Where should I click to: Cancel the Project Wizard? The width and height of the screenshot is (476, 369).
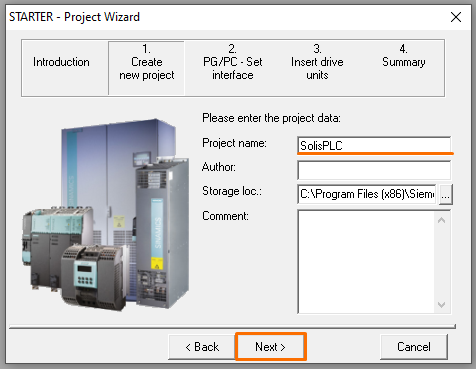point(414,347)
